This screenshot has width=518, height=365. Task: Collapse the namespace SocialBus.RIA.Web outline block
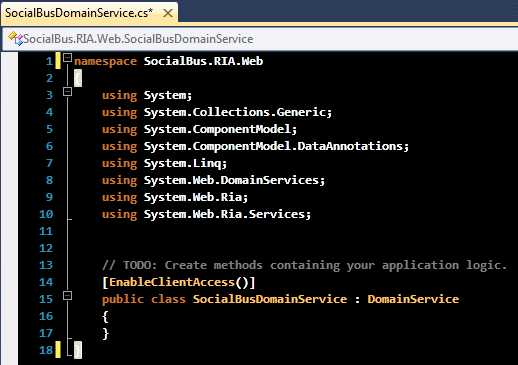tap(67, 58)
